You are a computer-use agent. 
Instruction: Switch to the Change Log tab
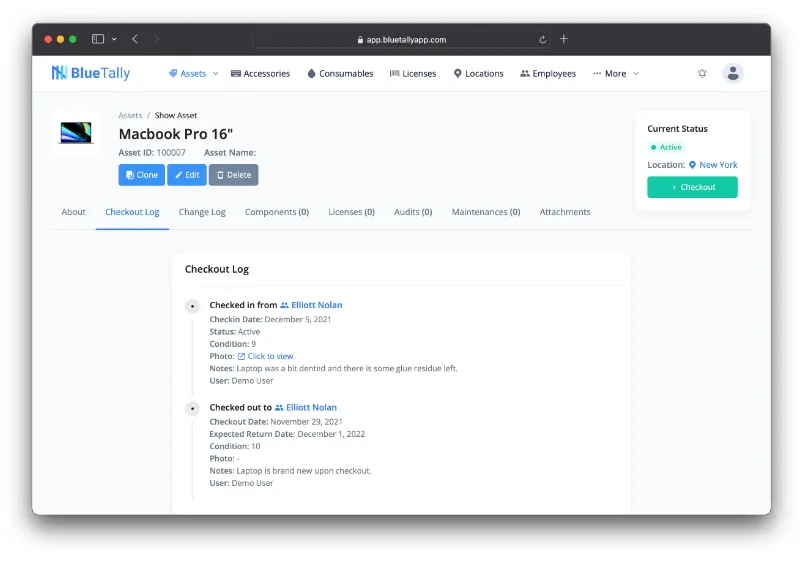click(x=202, y=212)
